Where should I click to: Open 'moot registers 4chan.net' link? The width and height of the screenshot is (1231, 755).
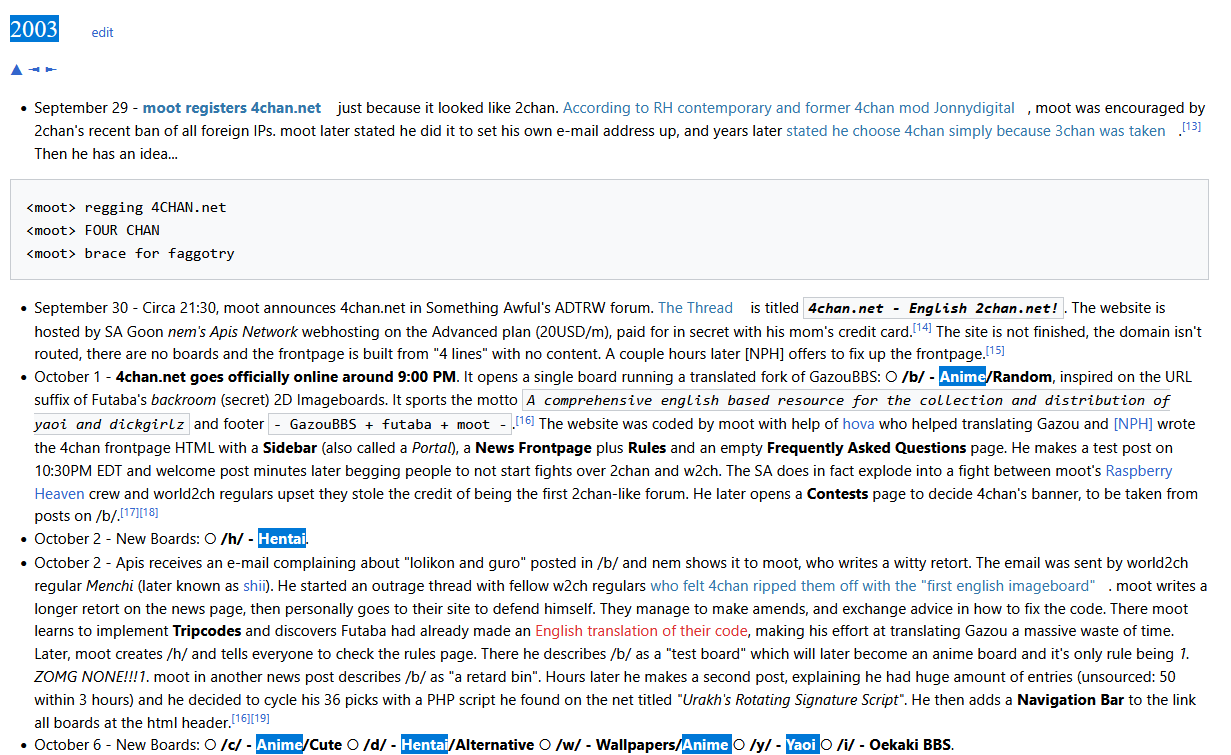click(232, 108)
